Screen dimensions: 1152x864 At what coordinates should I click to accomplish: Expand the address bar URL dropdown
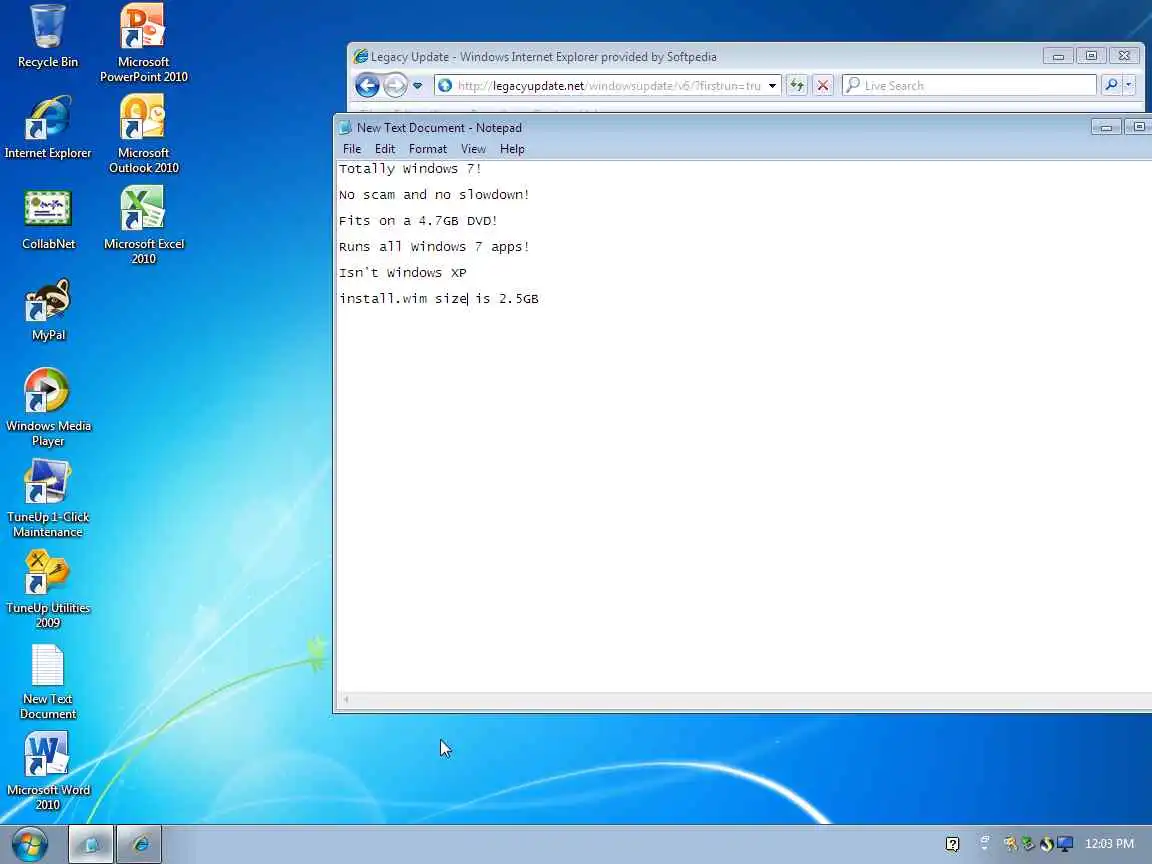click(x=772, y=86)
